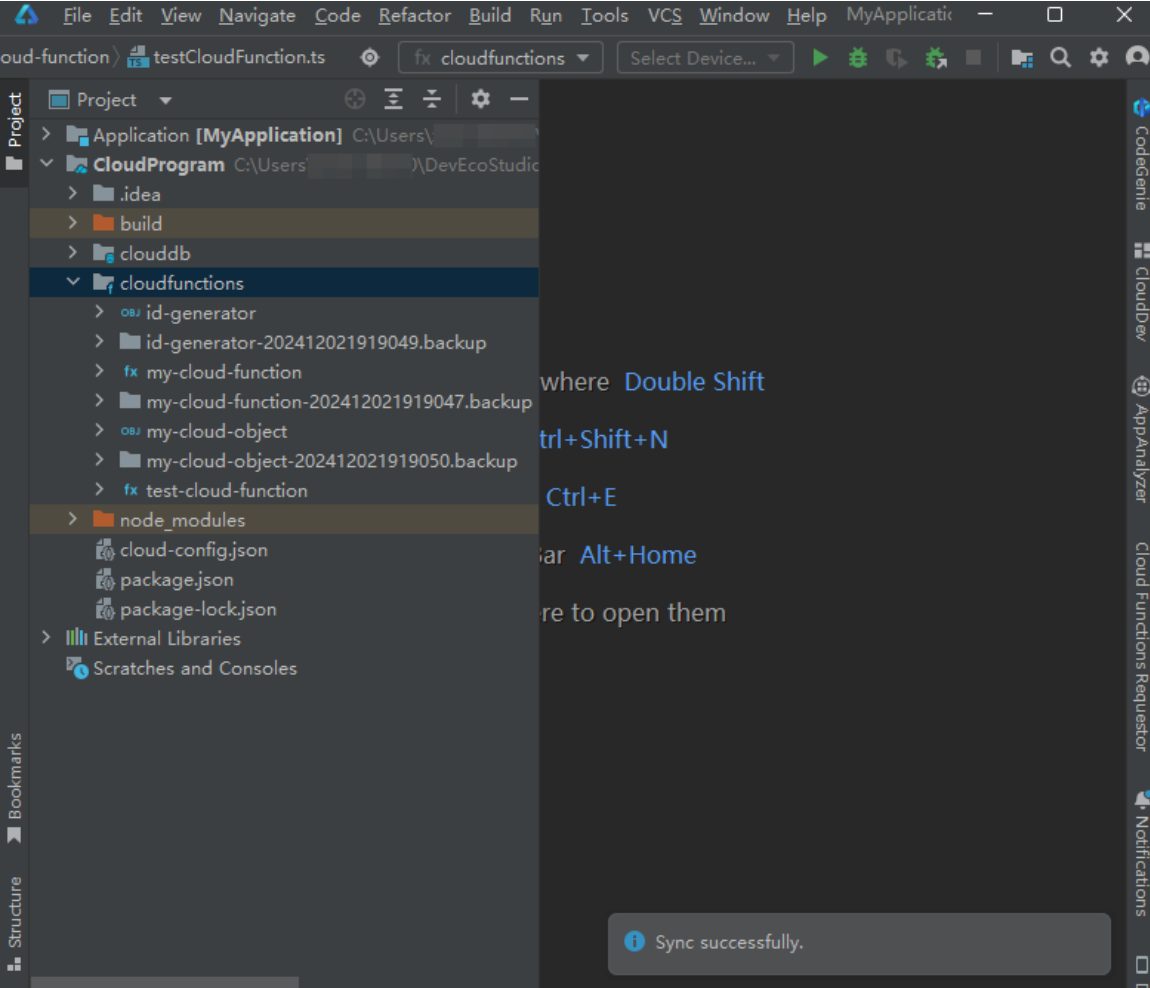Image resolution: width=1150 pixels, height=988 pixels.
Task: Hide the Project panel with minus icon
Action: tap(519, 99)
